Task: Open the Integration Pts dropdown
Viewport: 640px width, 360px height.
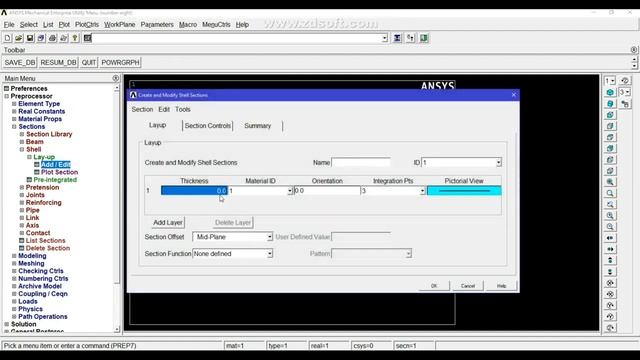Action: 422,191
